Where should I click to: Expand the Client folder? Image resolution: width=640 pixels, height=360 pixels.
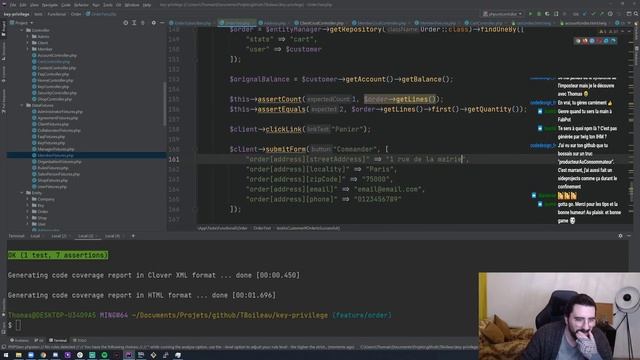pos(28,42)
